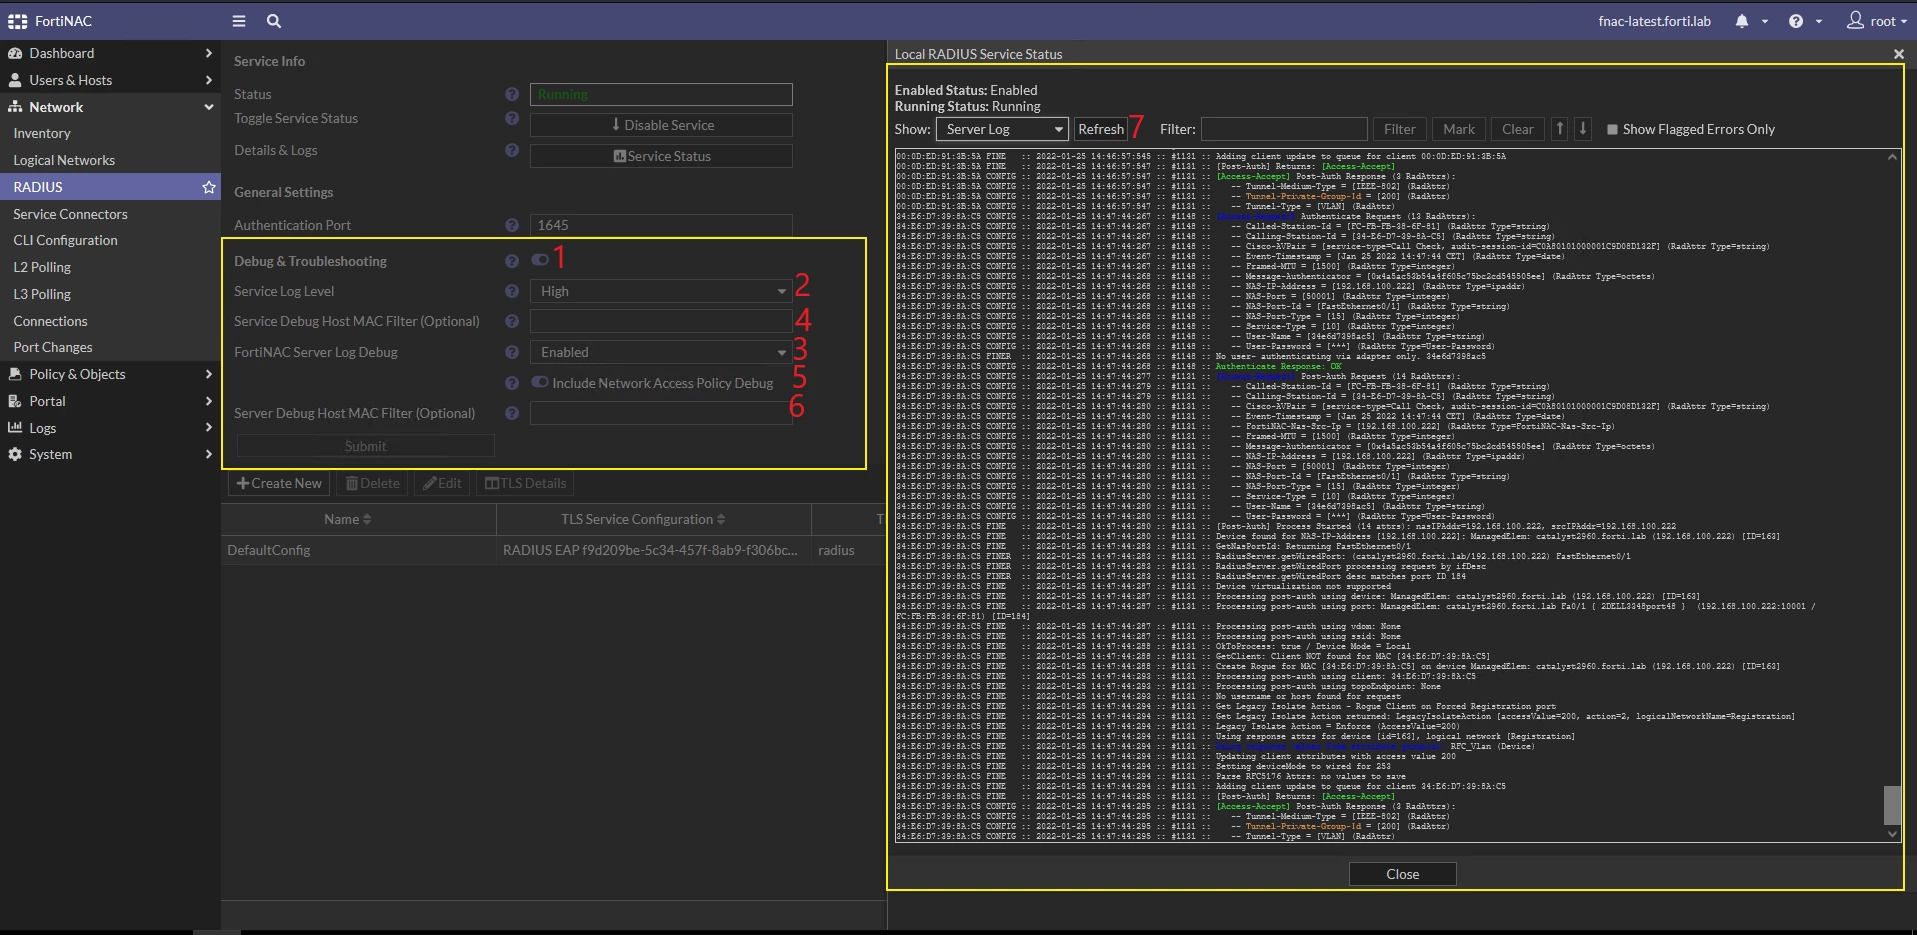Toggle Include Network Access Policy Debug switch

pos(540,382)
